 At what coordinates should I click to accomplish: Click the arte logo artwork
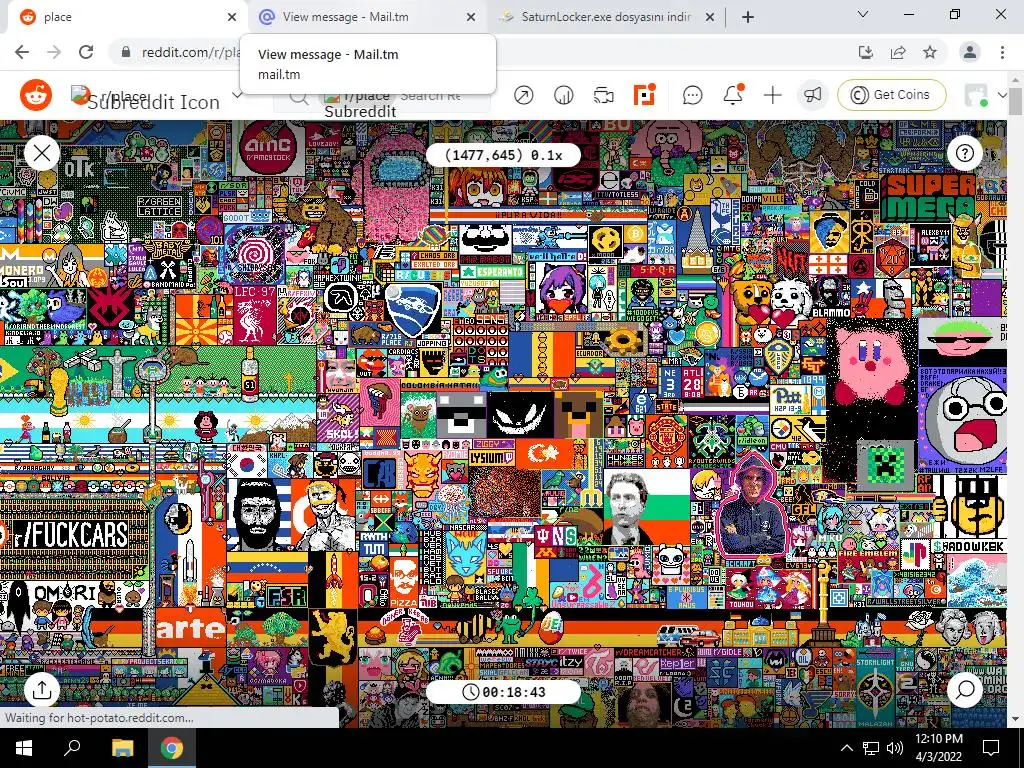[190, 628]
